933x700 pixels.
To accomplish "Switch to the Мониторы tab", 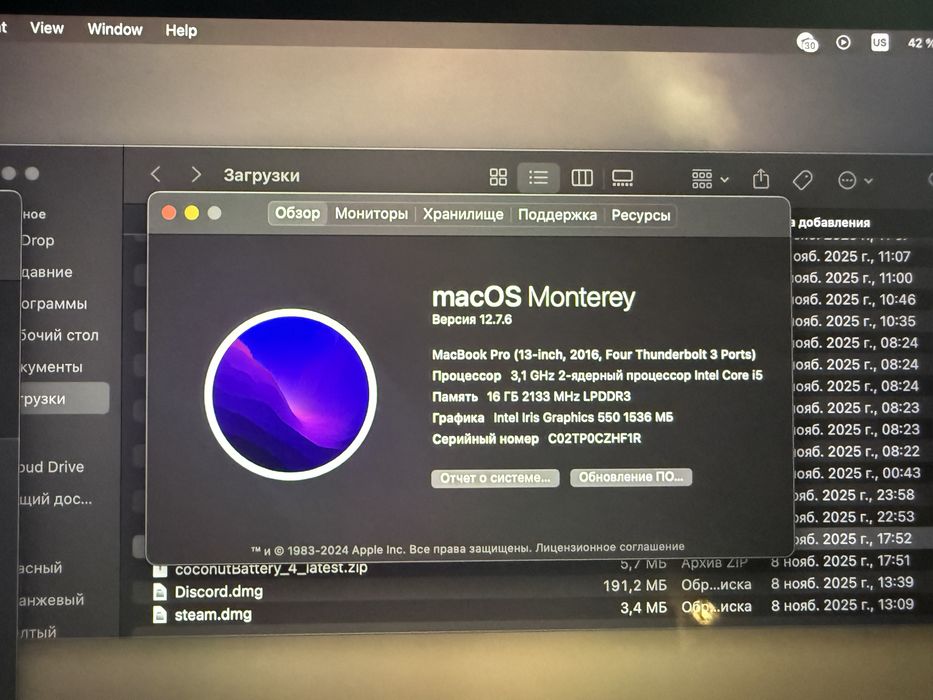I will [371, 214].
